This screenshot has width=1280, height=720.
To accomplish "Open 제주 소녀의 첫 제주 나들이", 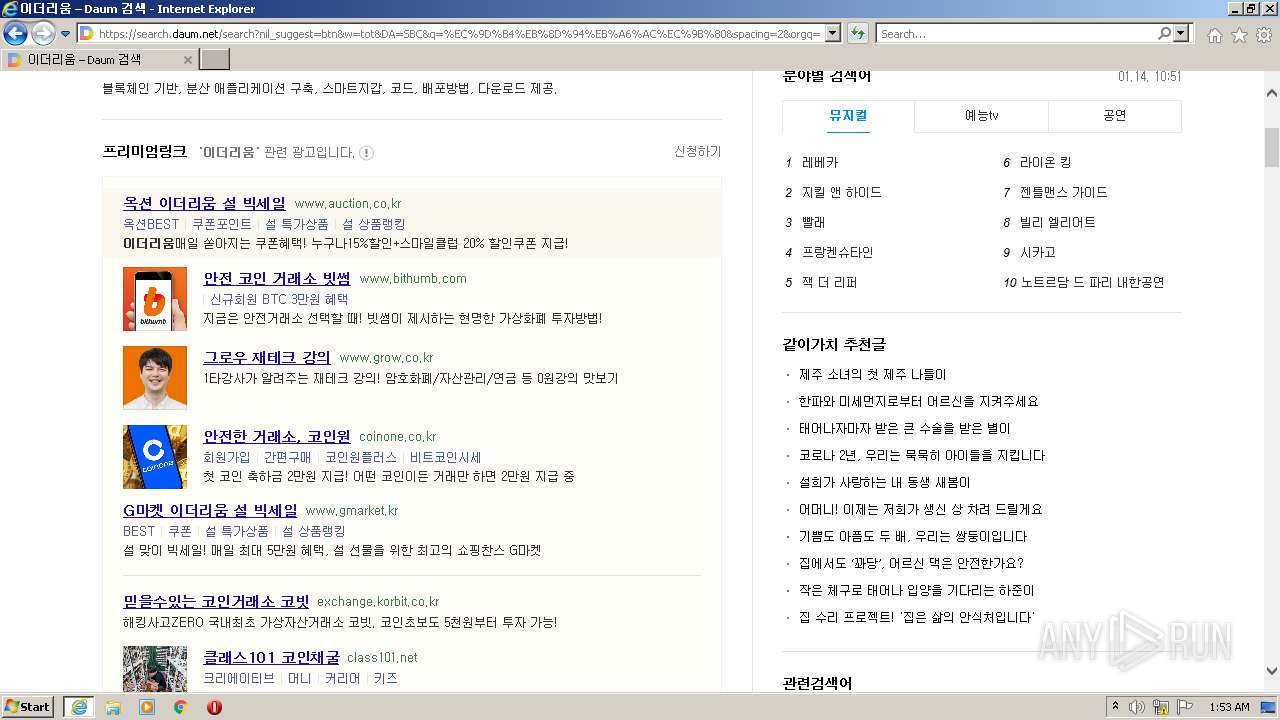I will click(x=872, y=375).
